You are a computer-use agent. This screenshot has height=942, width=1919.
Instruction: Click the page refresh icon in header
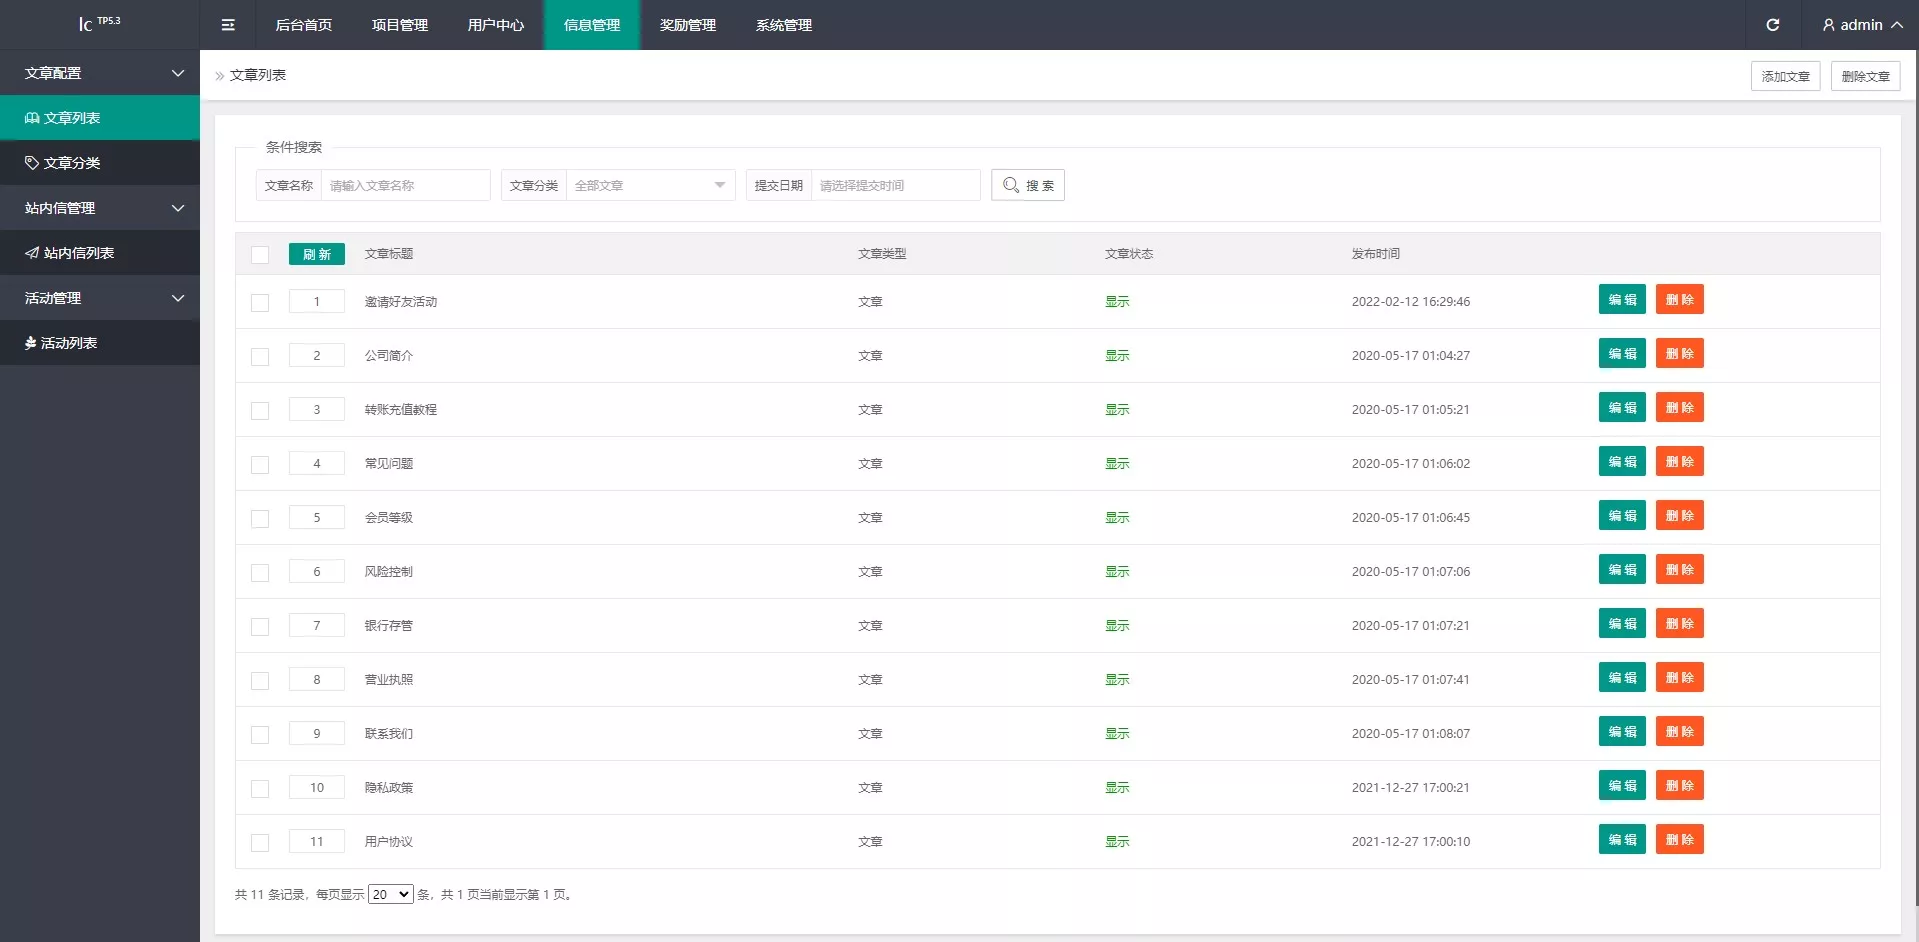click(1772, 25)
